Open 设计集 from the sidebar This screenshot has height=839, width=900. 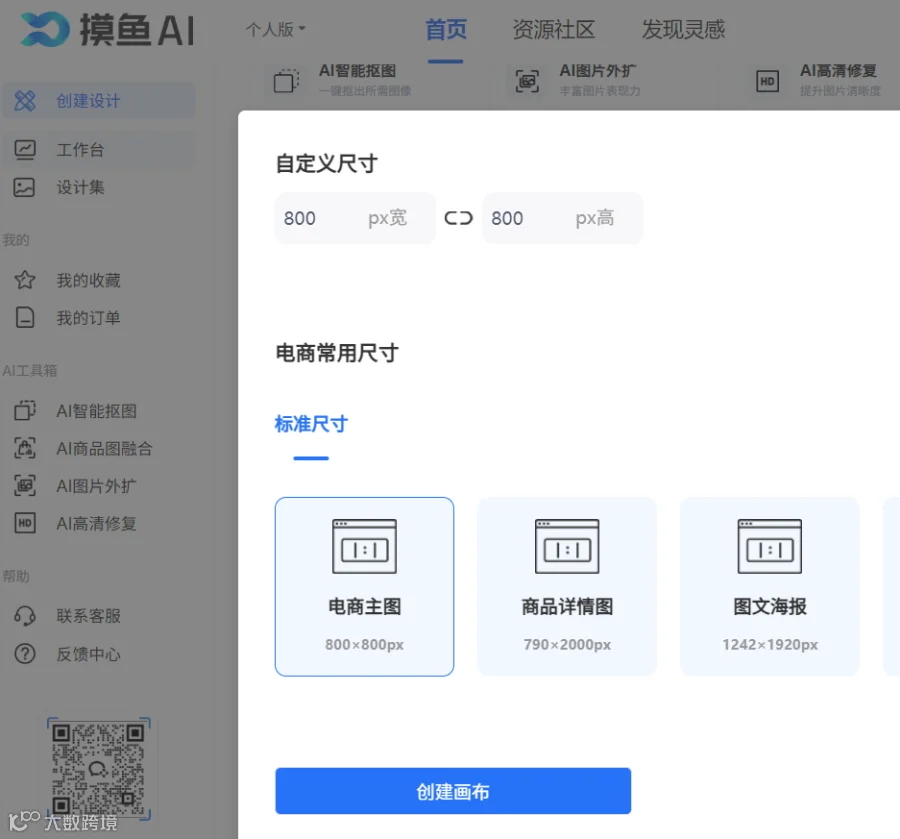coord(80,187)
